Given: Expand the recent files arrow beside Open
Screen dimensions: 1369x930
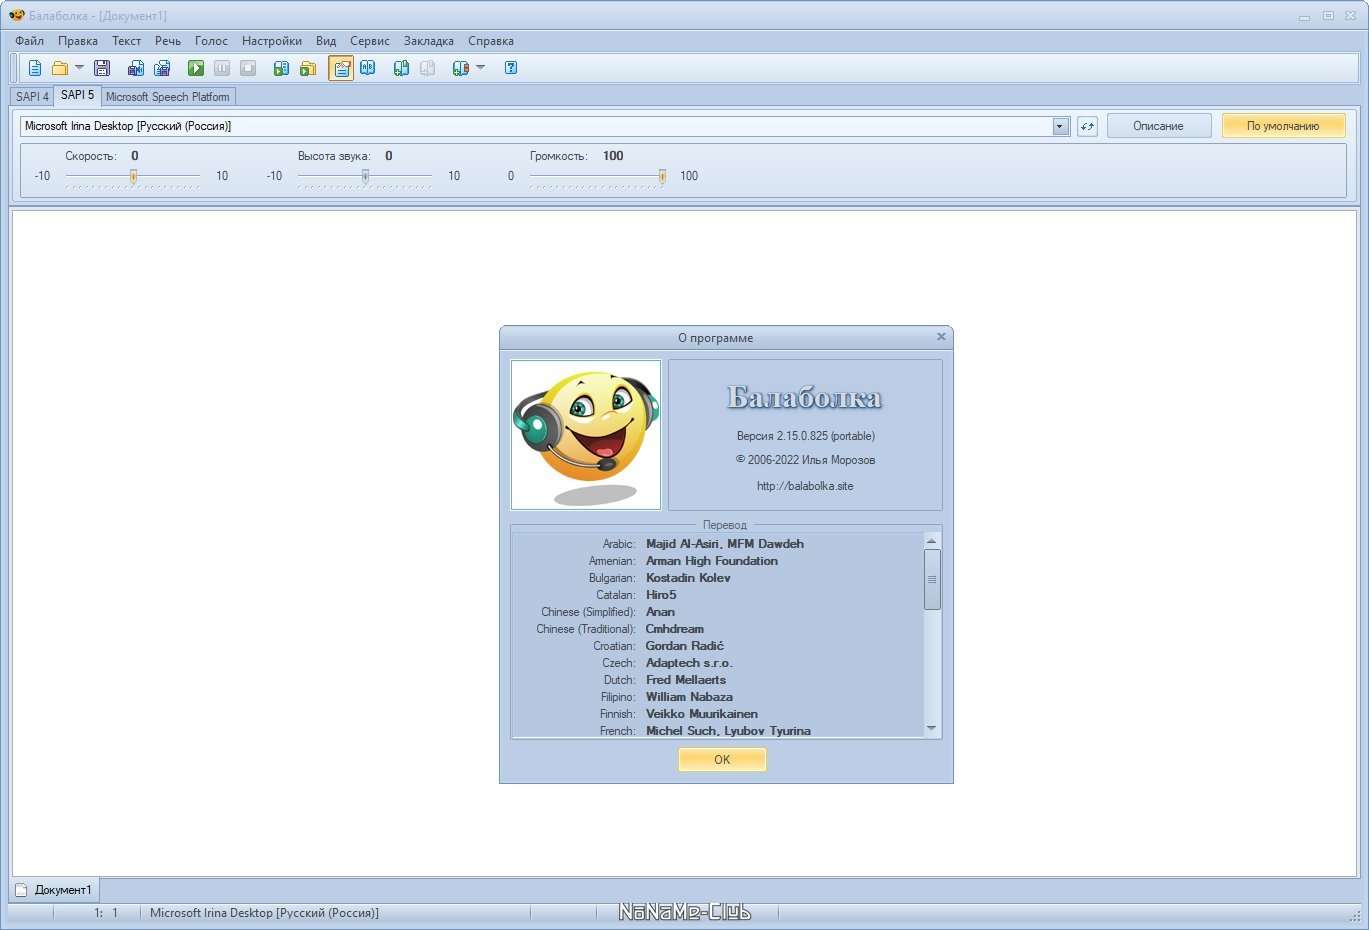Looking at the screenshot, I should (x=79, y=68).
